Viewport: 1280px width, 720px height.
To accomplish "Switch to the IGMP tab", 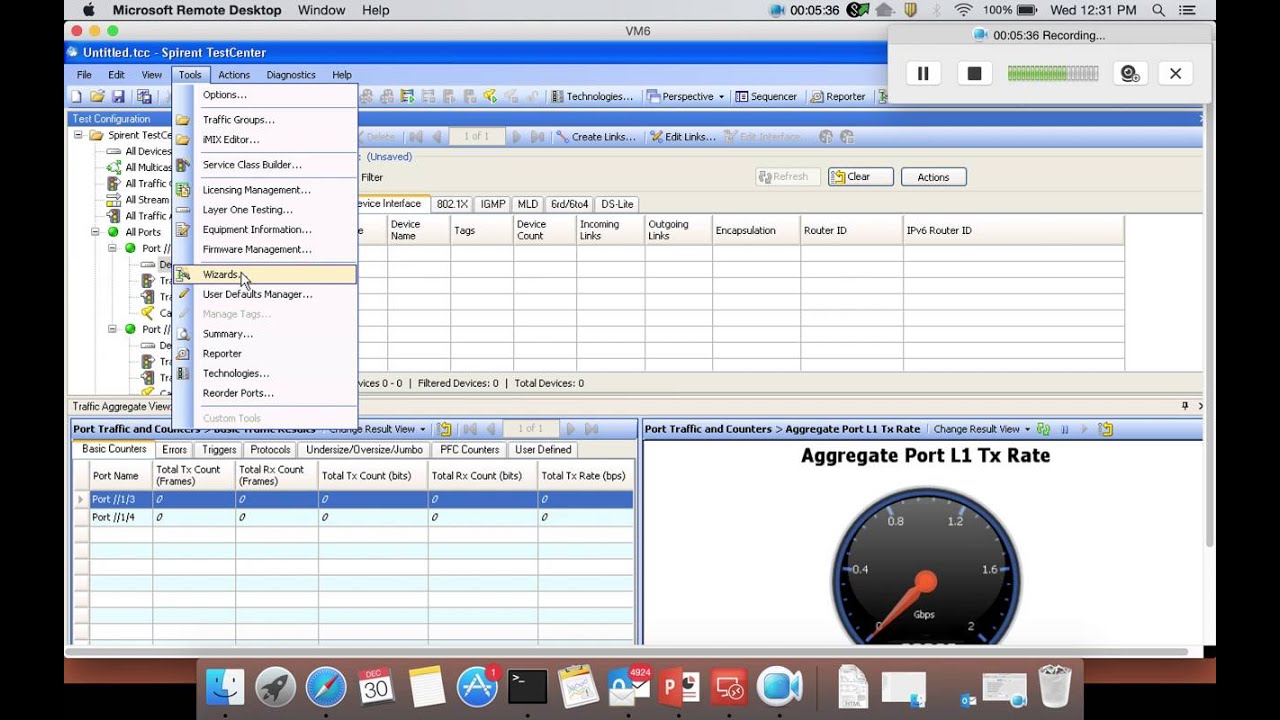I will click(493, 204).
